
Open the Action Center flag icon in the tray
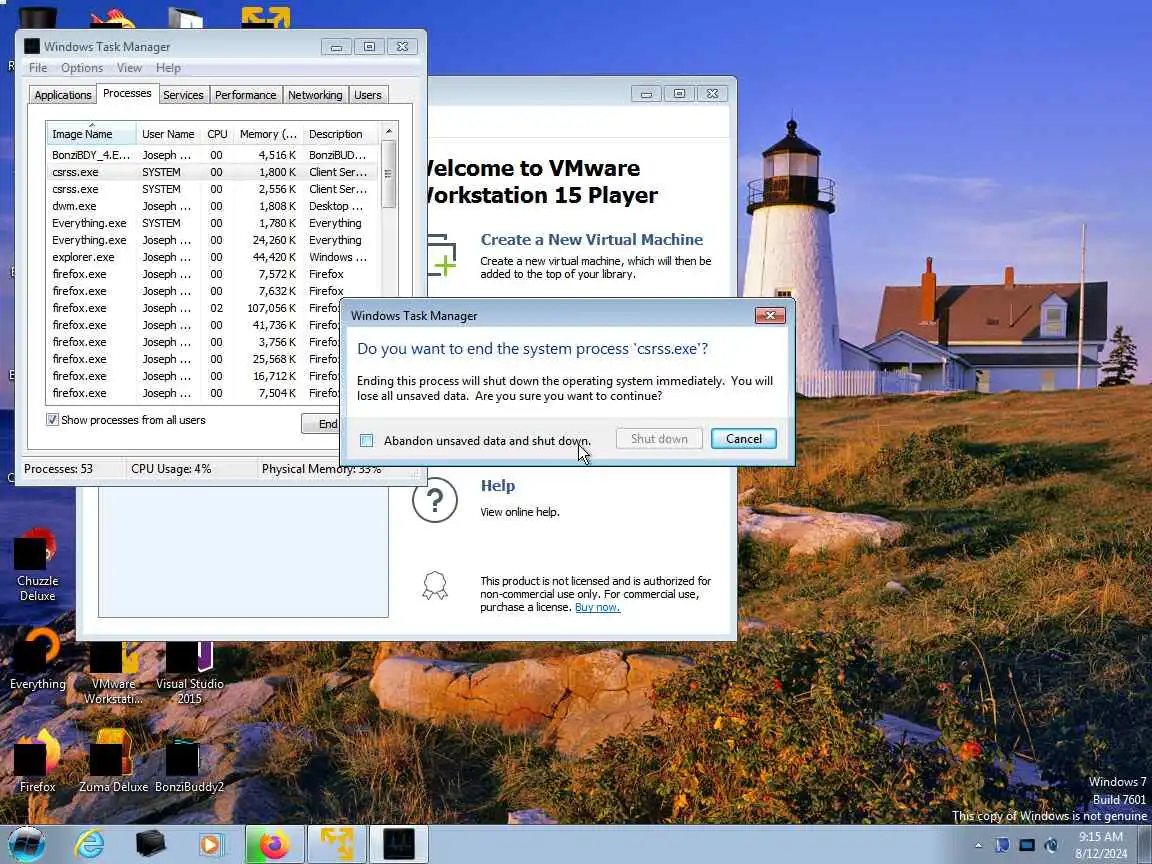click(1002, 845)
